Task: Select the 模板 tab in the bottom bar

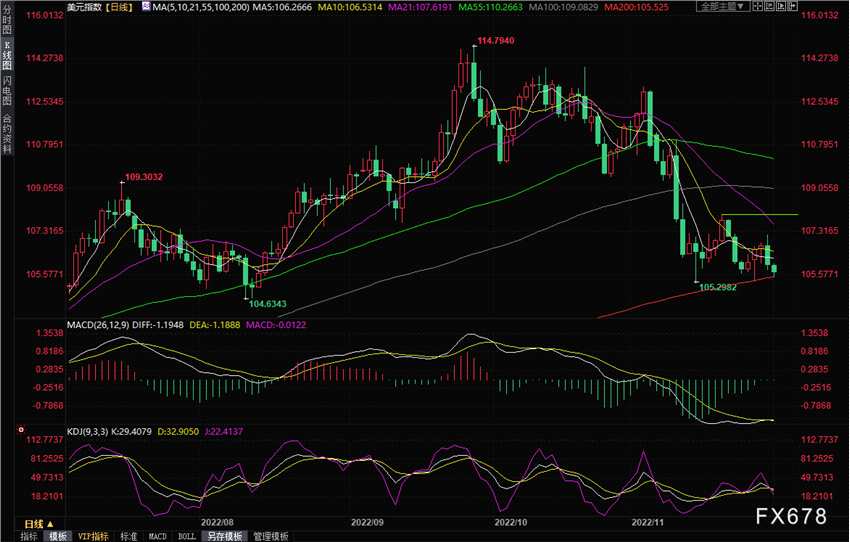Action: coord(57,536)
